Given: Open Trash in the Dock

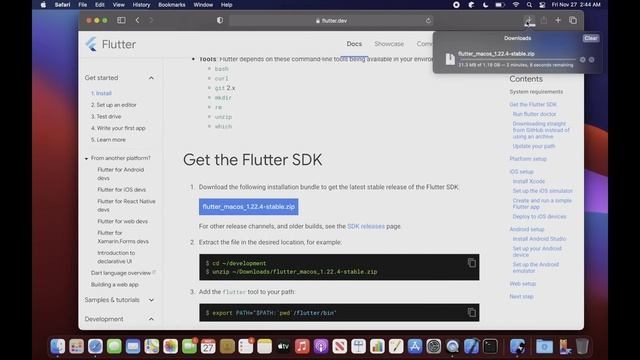Looking at the screenshot, I should coord(582,347).
